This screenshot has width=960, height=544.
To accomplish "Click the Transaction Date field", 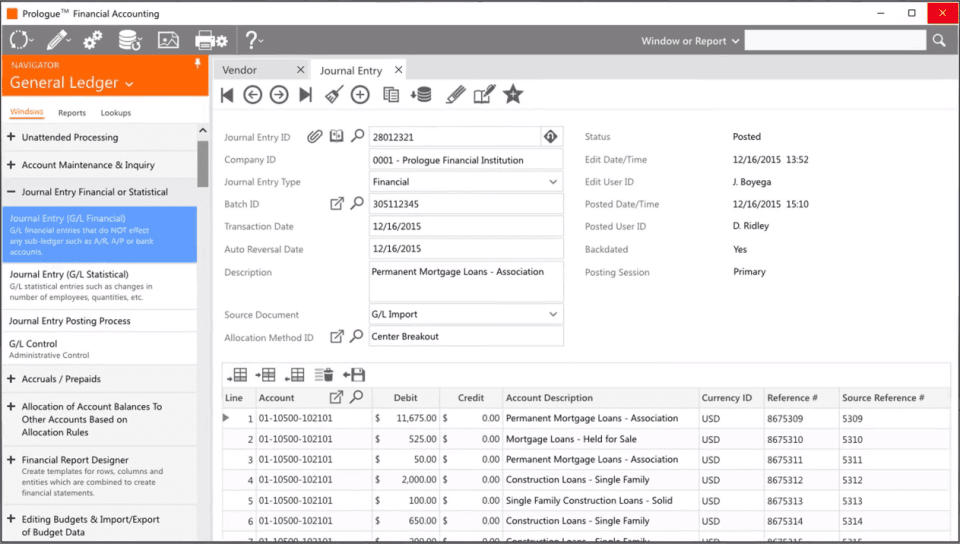I will tap(466, 226).
